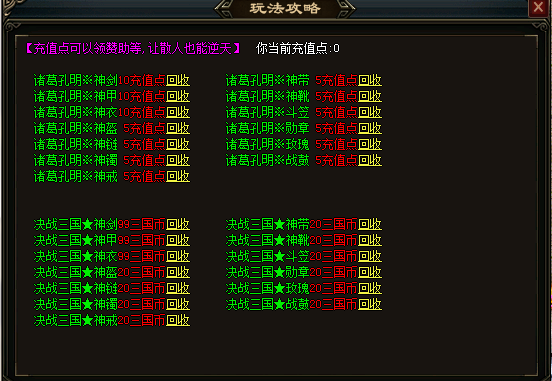Click 回收 link for 诸葛孔明※斗笠
The image size is (552, 381).
point(370,113)
